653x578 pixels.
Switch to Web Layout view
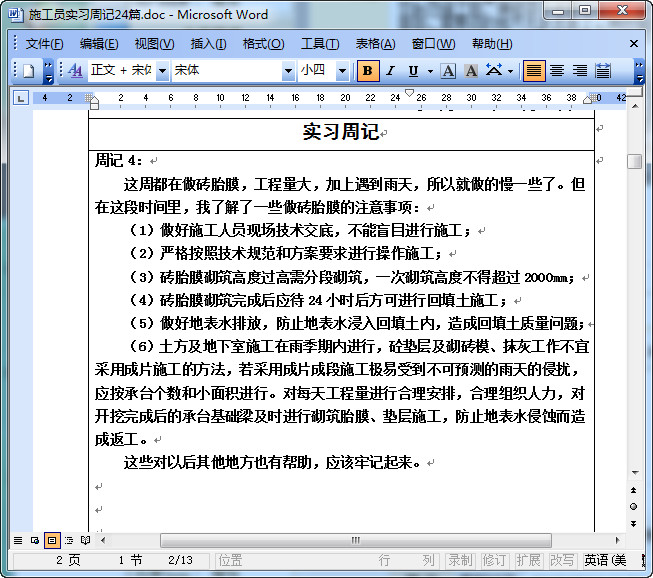(x=35, y=541)
